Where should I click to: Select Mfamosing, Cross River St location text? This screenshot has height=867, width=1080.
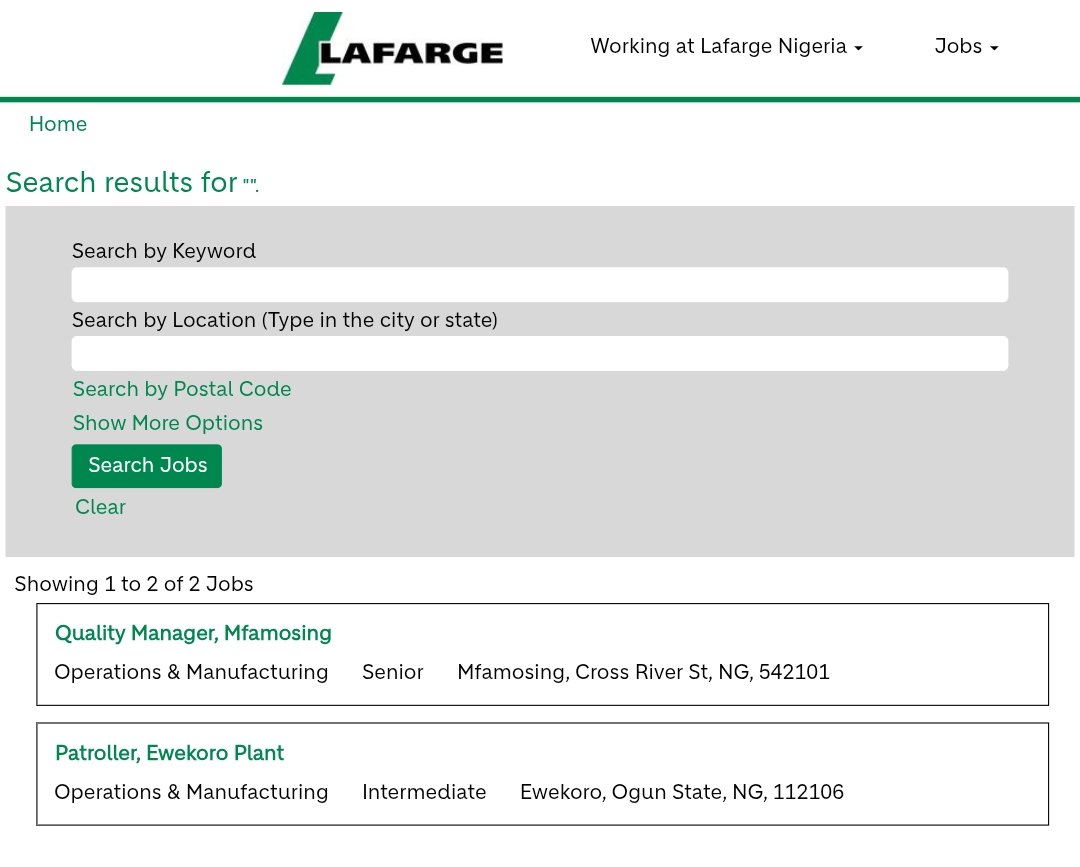pyautogui.click(x=643, y=672)
